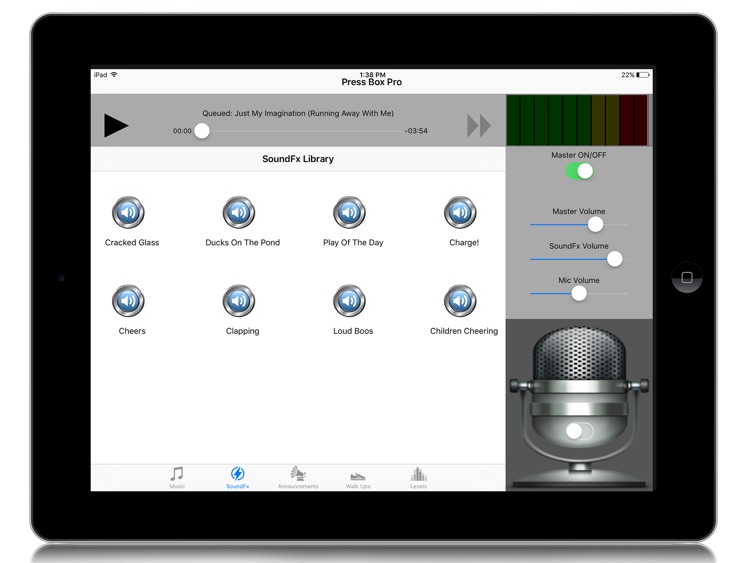The image size is (750, 563).
Task: Tap the Children Cheering sound icon
Action: pos(460,301)
